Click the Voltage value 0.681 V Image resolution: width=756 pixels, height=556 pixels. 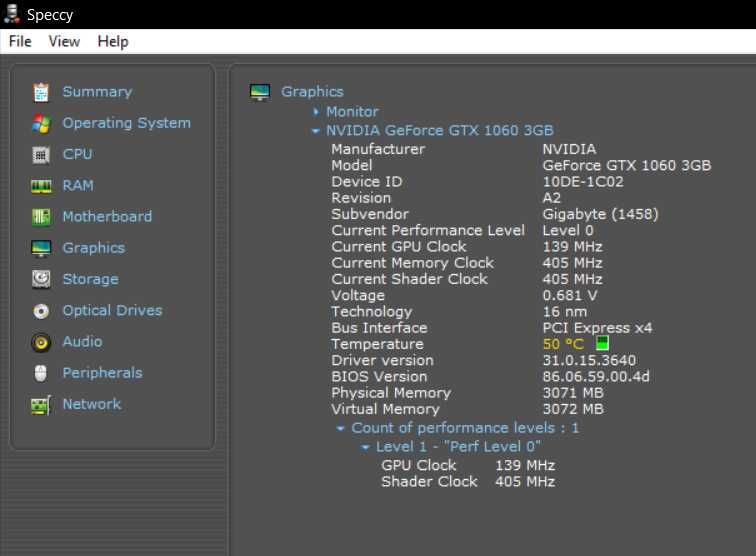[x=570, y=296]
